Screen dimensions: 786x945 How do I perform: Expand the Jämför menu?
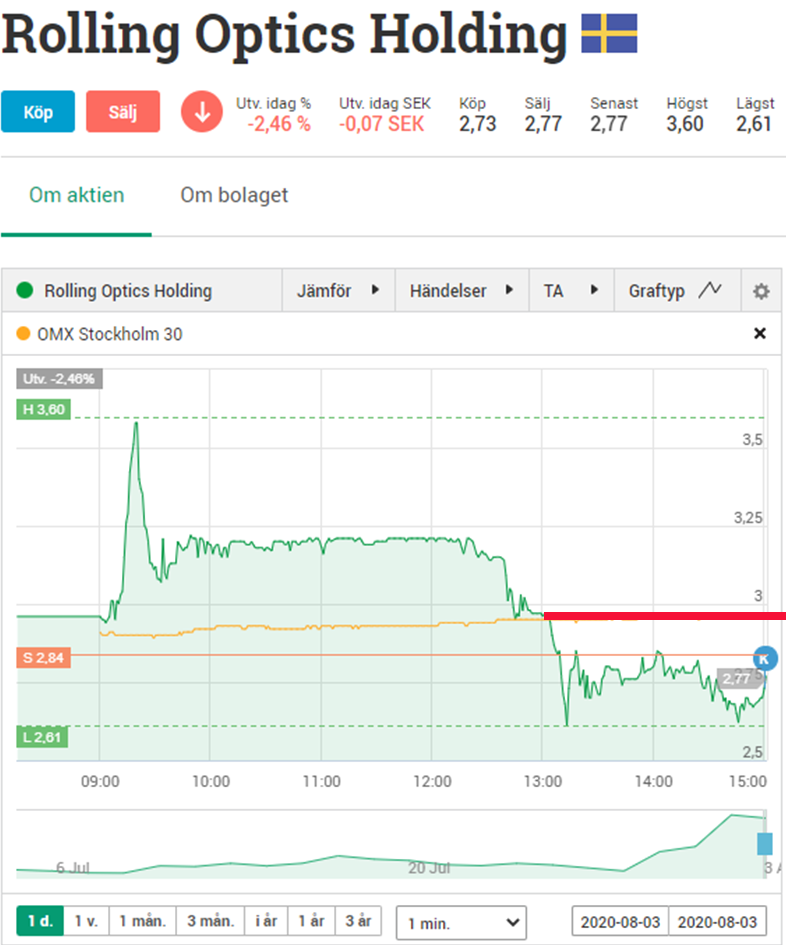coord(338,290)
